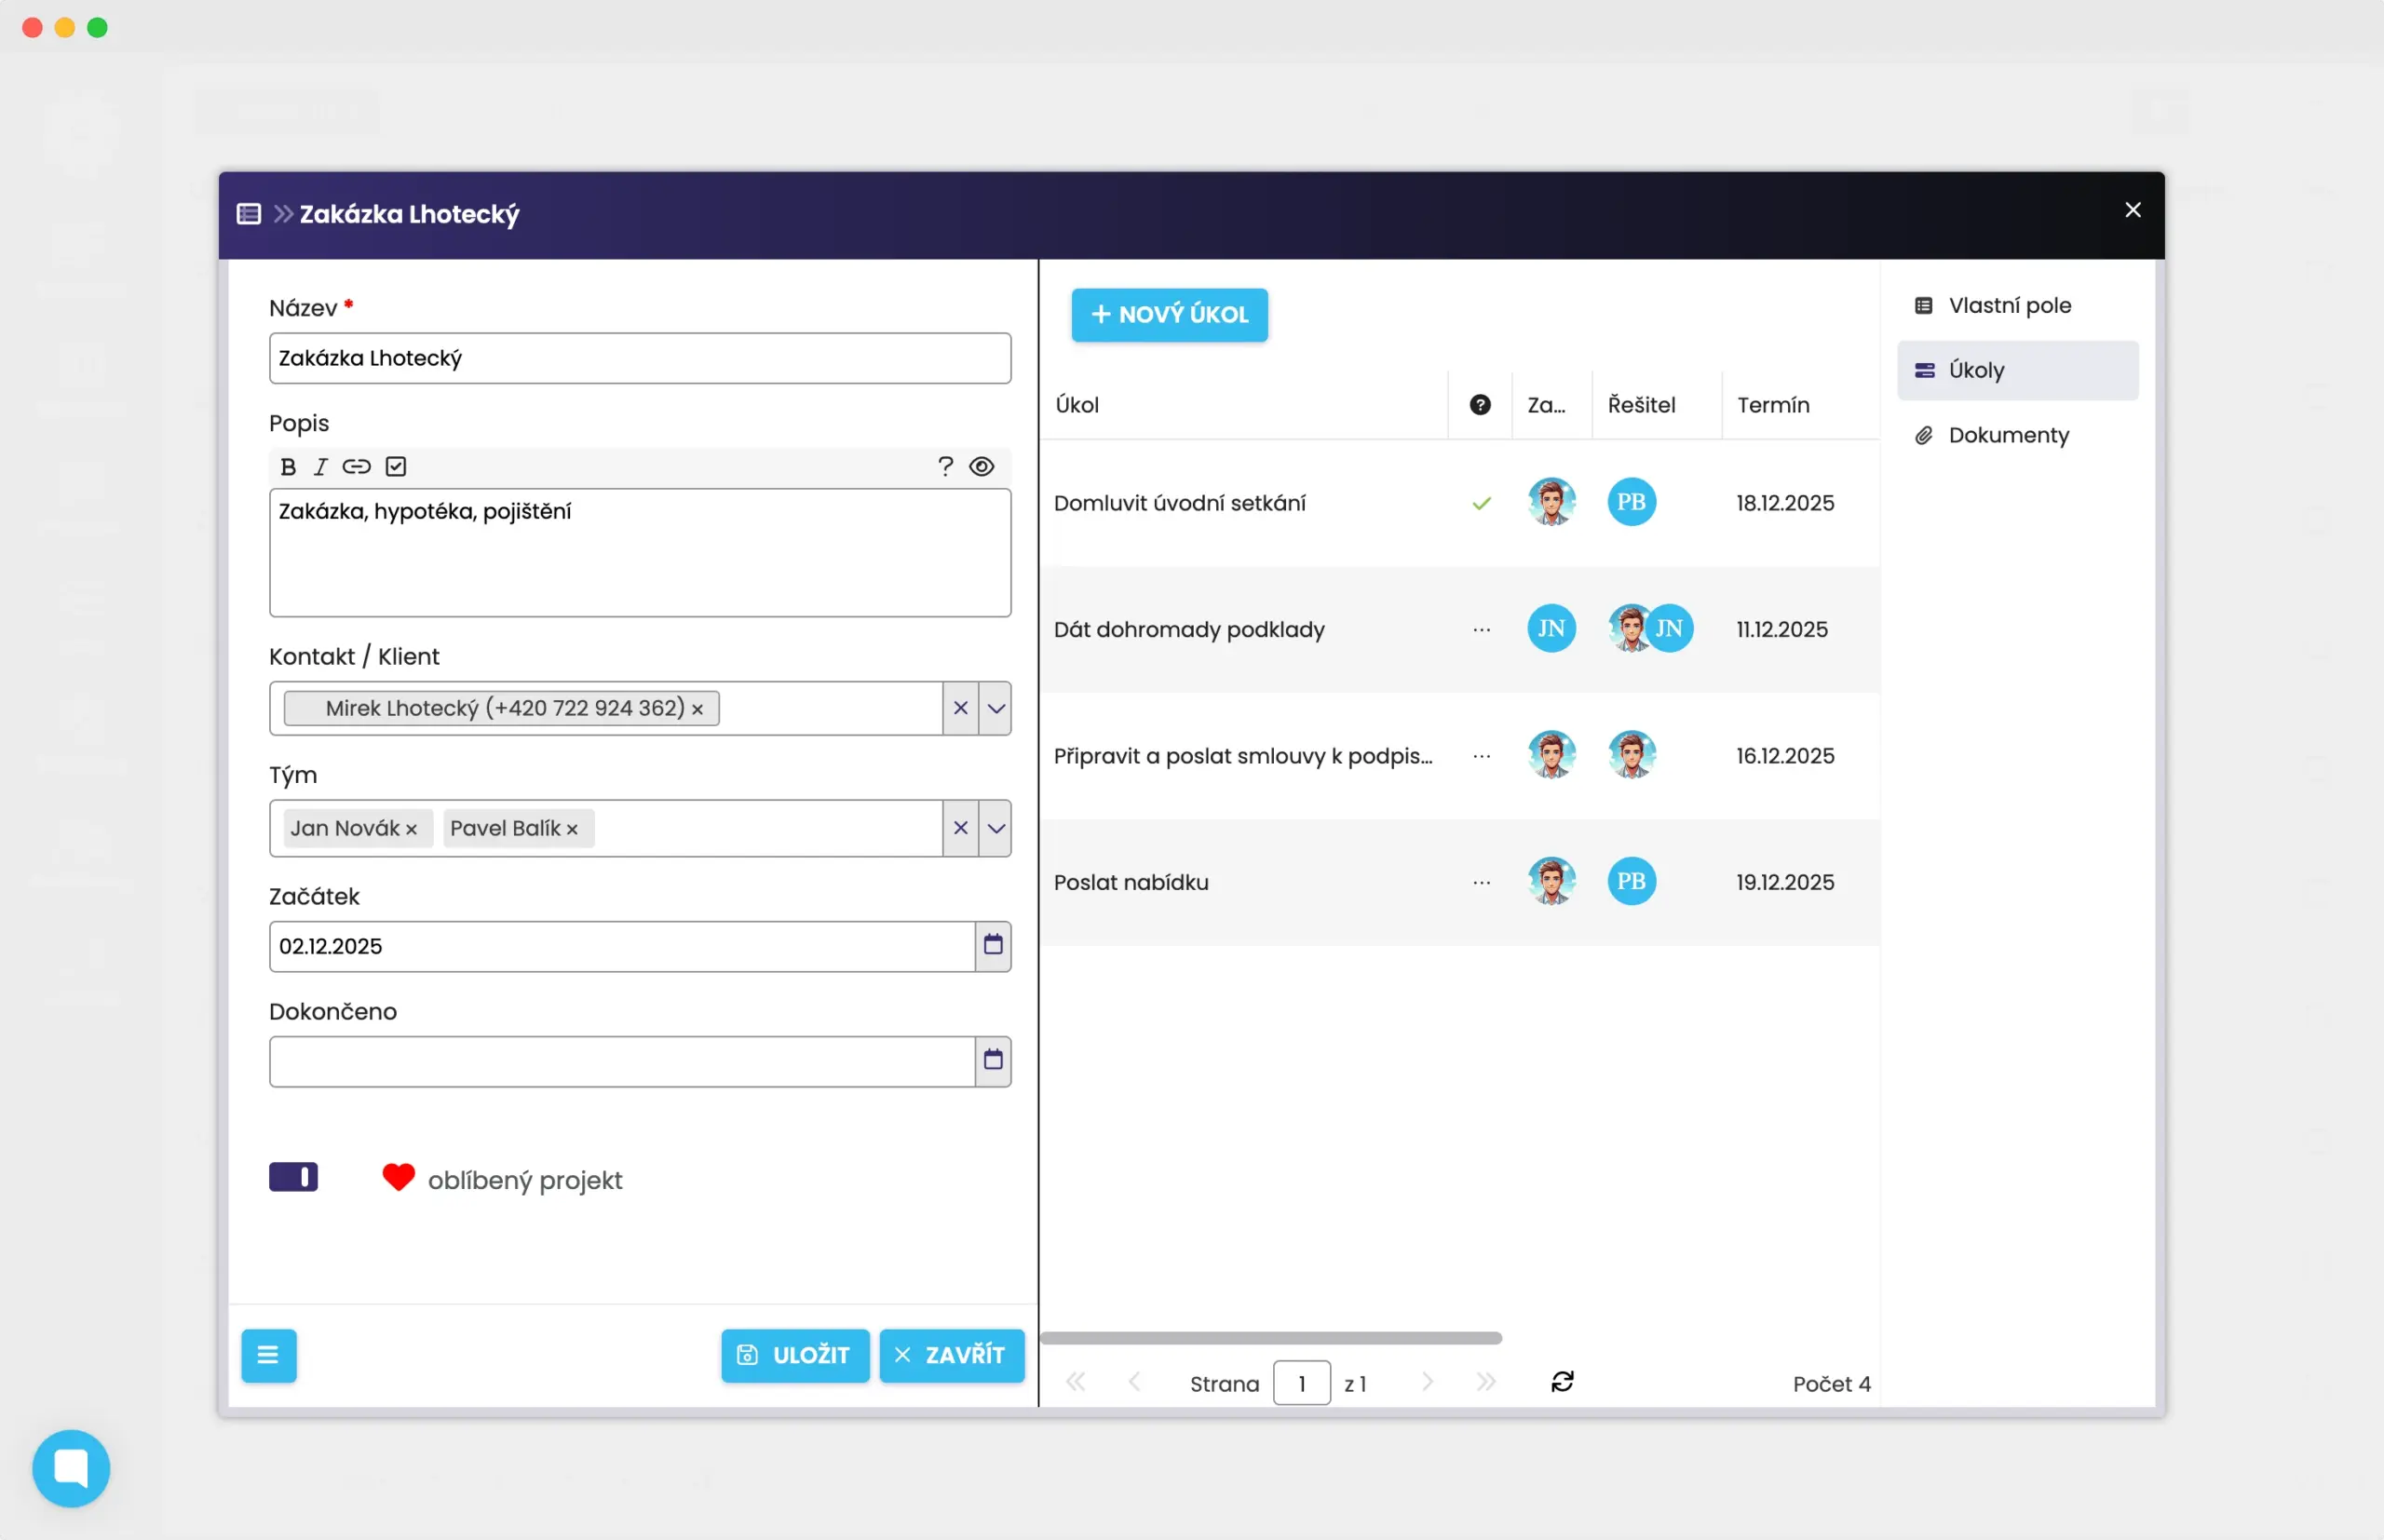This screenshot has width=2384, height=1540.
Task: Open the hamburger menu button bottom left
Action: point(268,1355)
